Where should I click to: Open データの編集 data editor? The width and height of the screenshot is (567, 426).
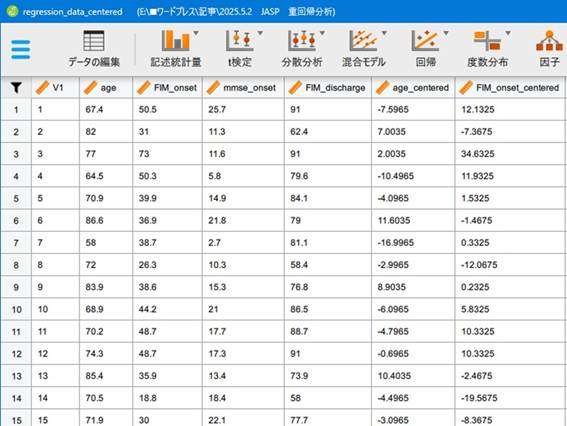94,49
